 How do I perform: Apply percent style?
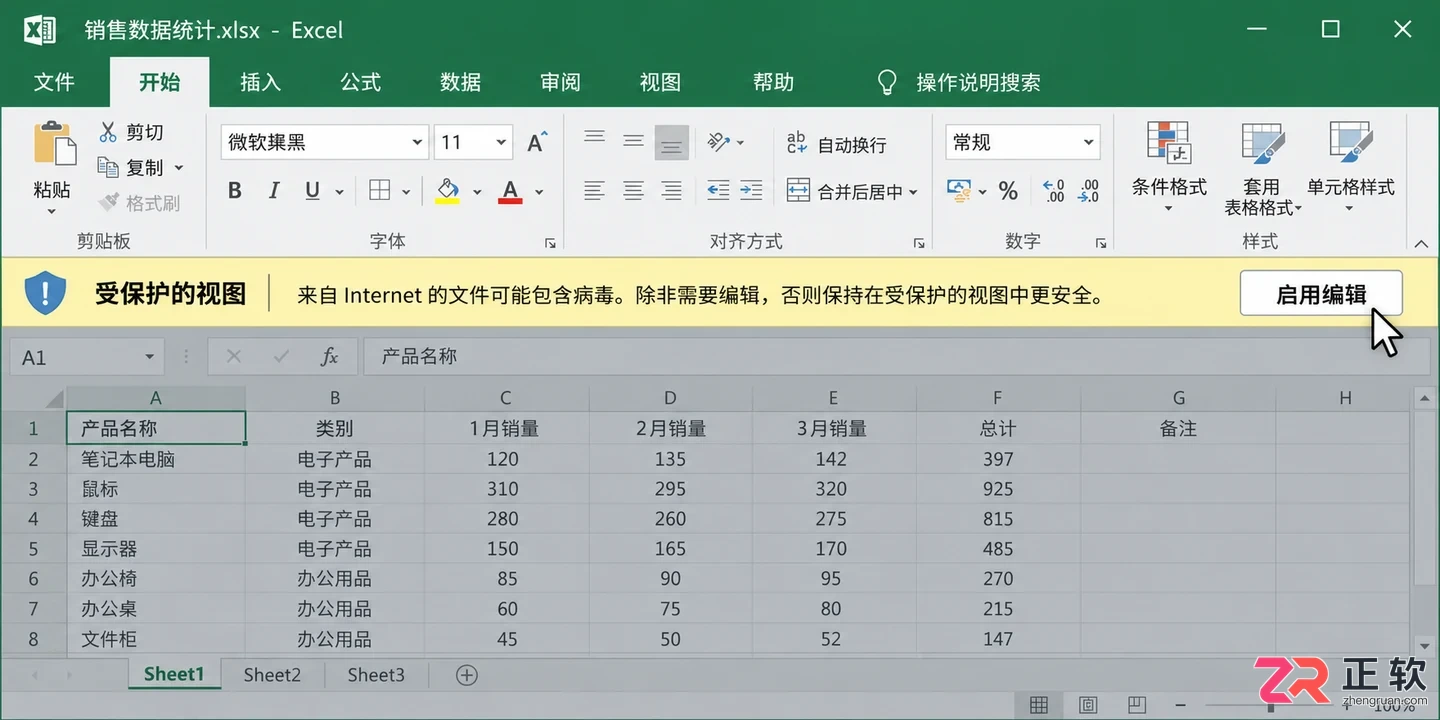(x=1008, y=191)
